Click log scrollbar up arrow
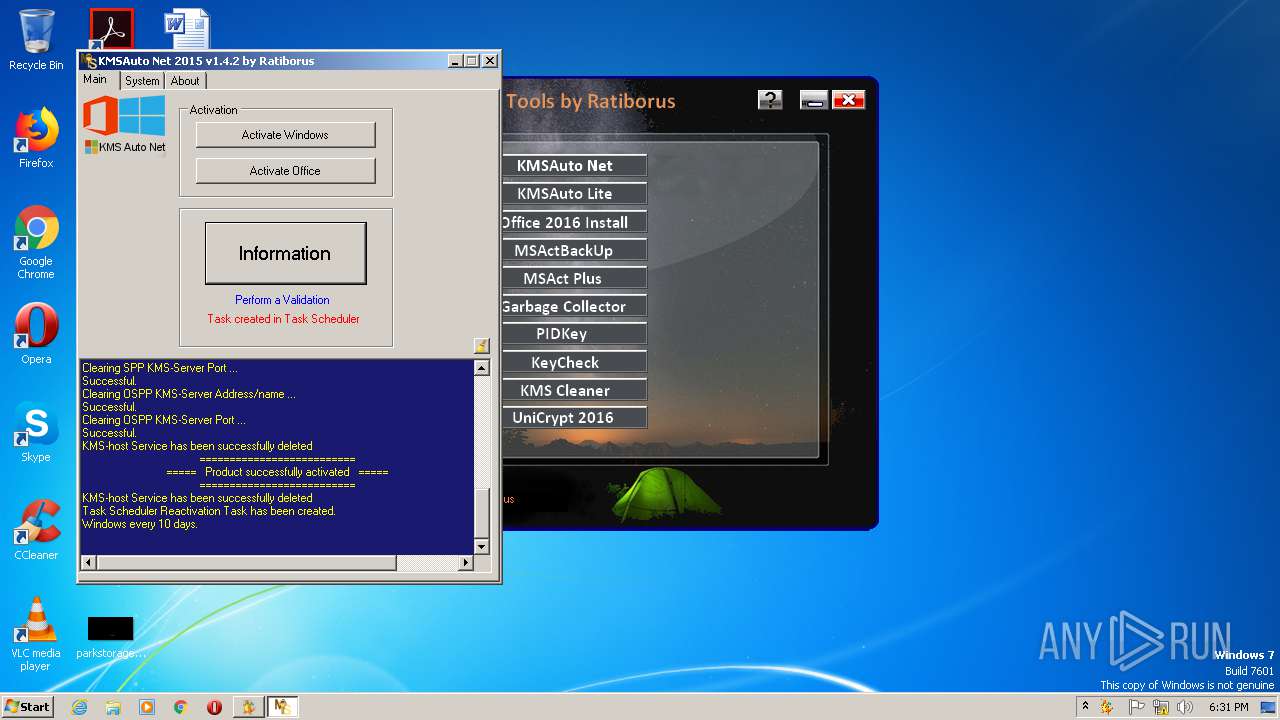The image size is (1280, 720). pyautogui.click(x=482, y=368)
